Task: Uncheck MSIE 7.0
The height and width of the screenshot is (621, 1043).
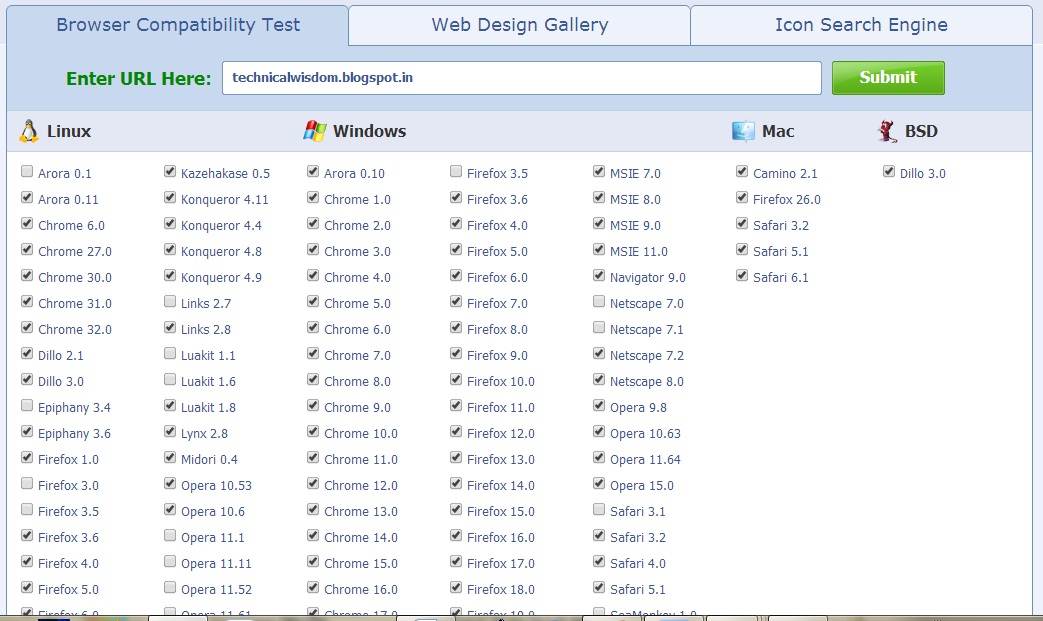Action: point(599,172)
